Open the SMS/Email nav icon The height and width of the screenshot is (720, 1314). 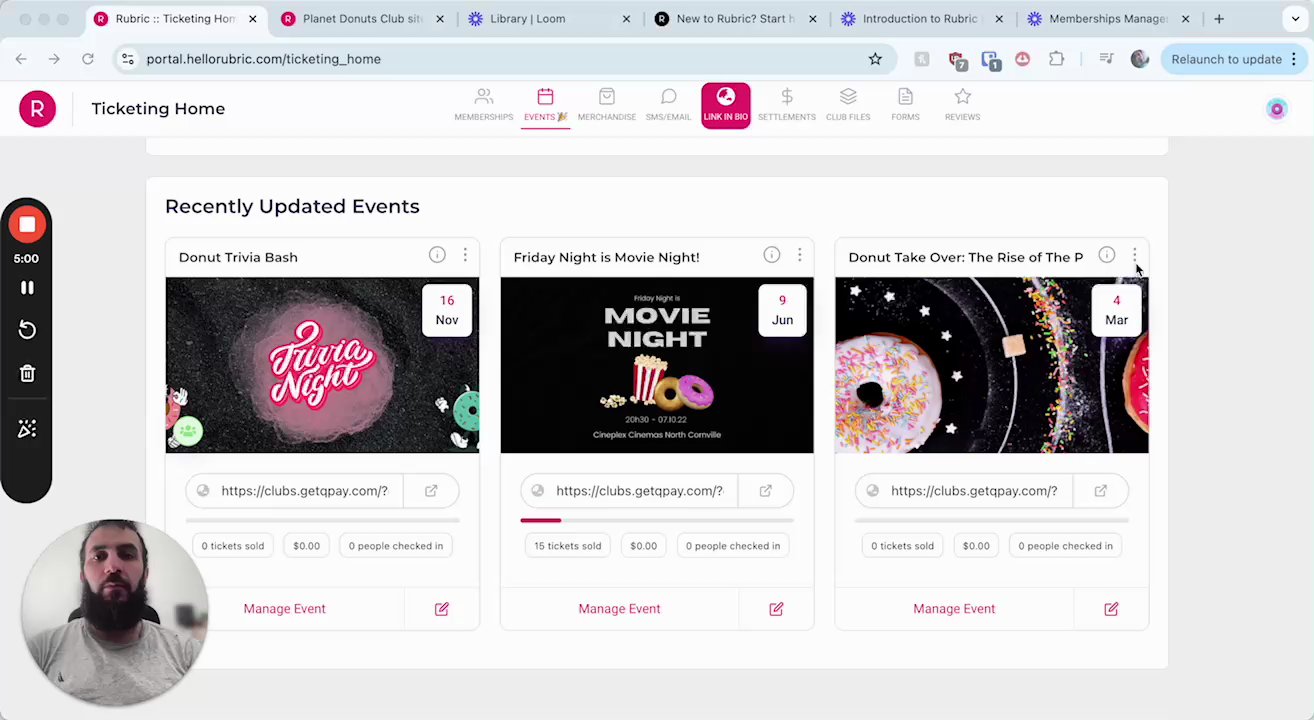(668, 104)
